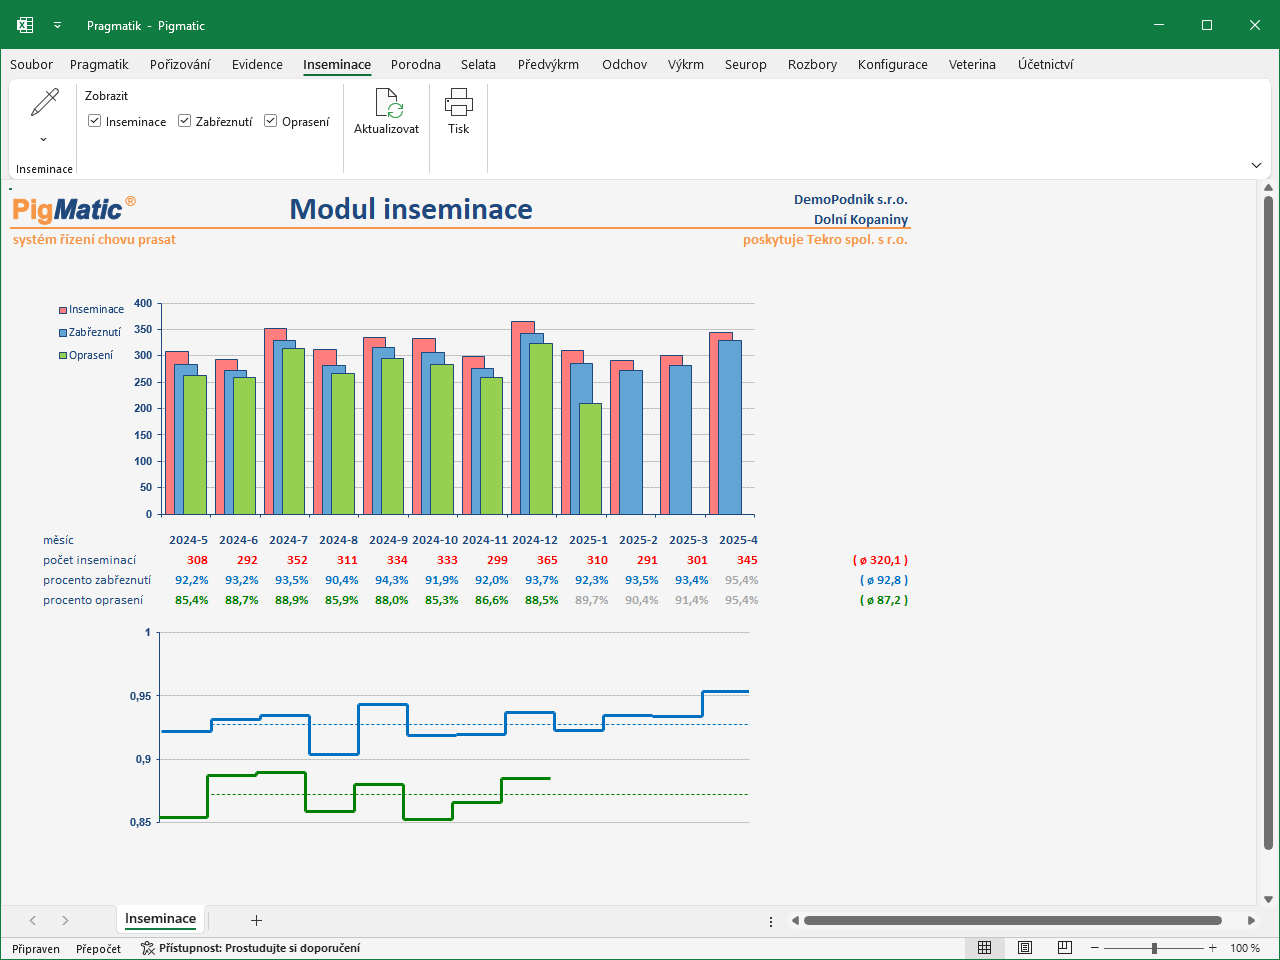Click the Inseminace pencil icon
The height and width of the screenshot is (960, 1280).
pyautogui.click(x=45, y=103)
